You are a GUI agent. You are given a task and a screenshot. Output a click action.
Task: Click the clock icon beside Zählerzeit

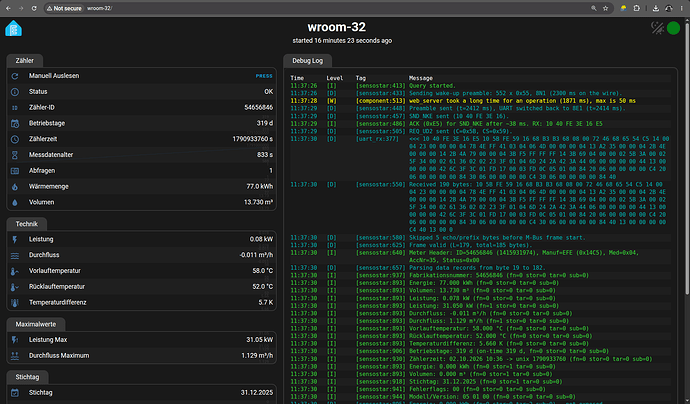tap(15, 140)
